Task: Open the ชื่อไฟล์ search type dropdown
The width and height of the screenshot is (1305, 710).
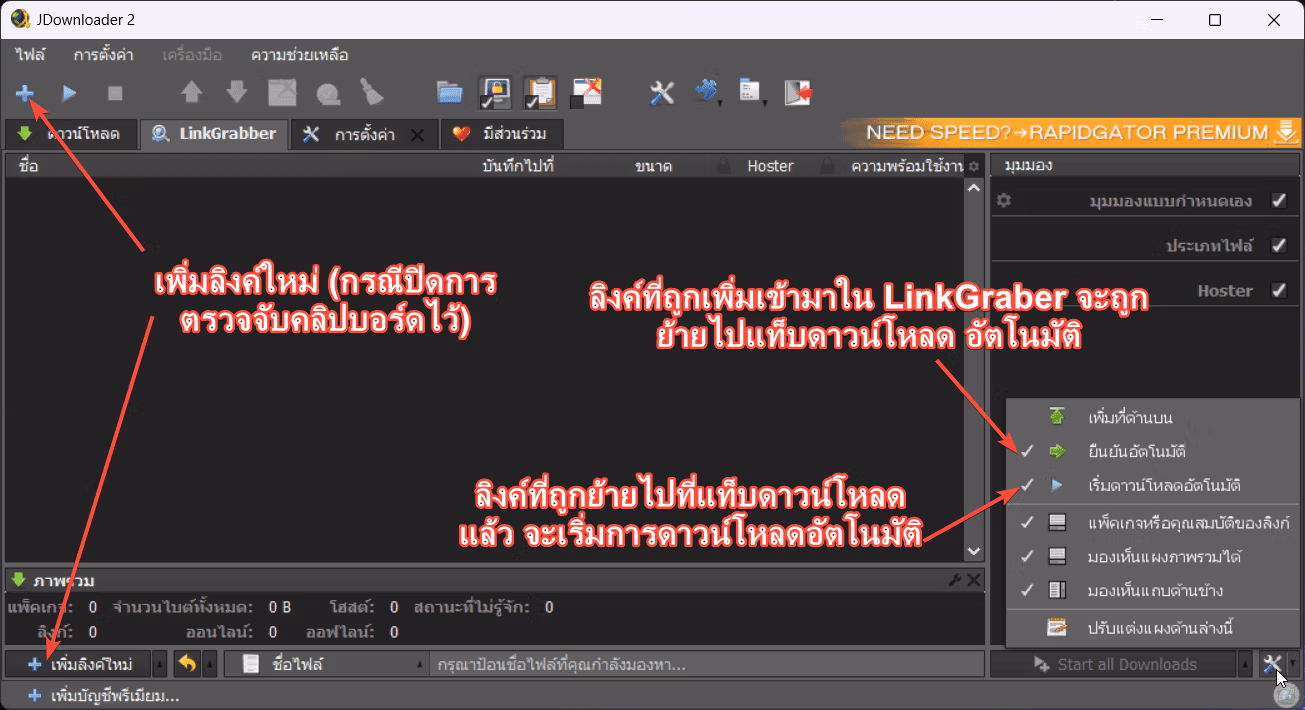Action: (x=327, y=664)
